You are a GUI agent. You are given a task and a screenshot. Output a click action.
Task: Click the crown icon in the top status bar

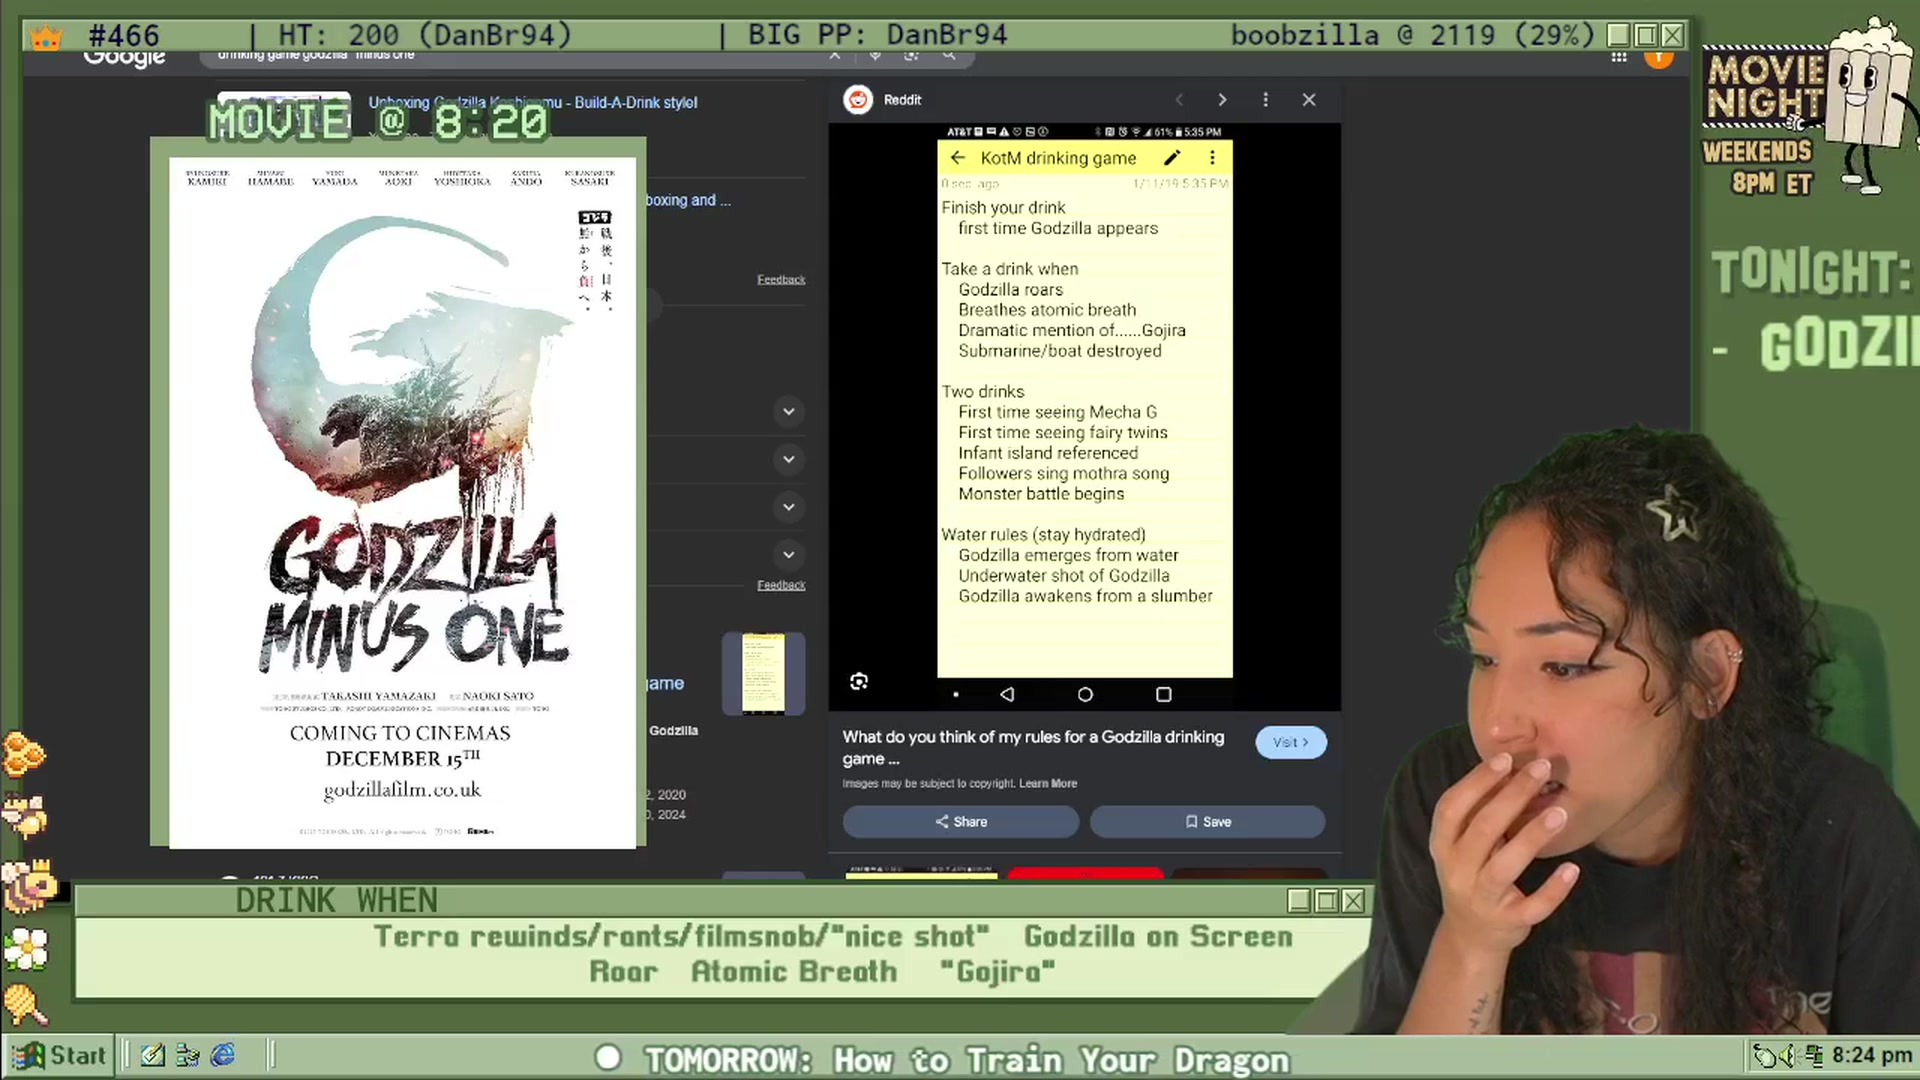point(46,38)
